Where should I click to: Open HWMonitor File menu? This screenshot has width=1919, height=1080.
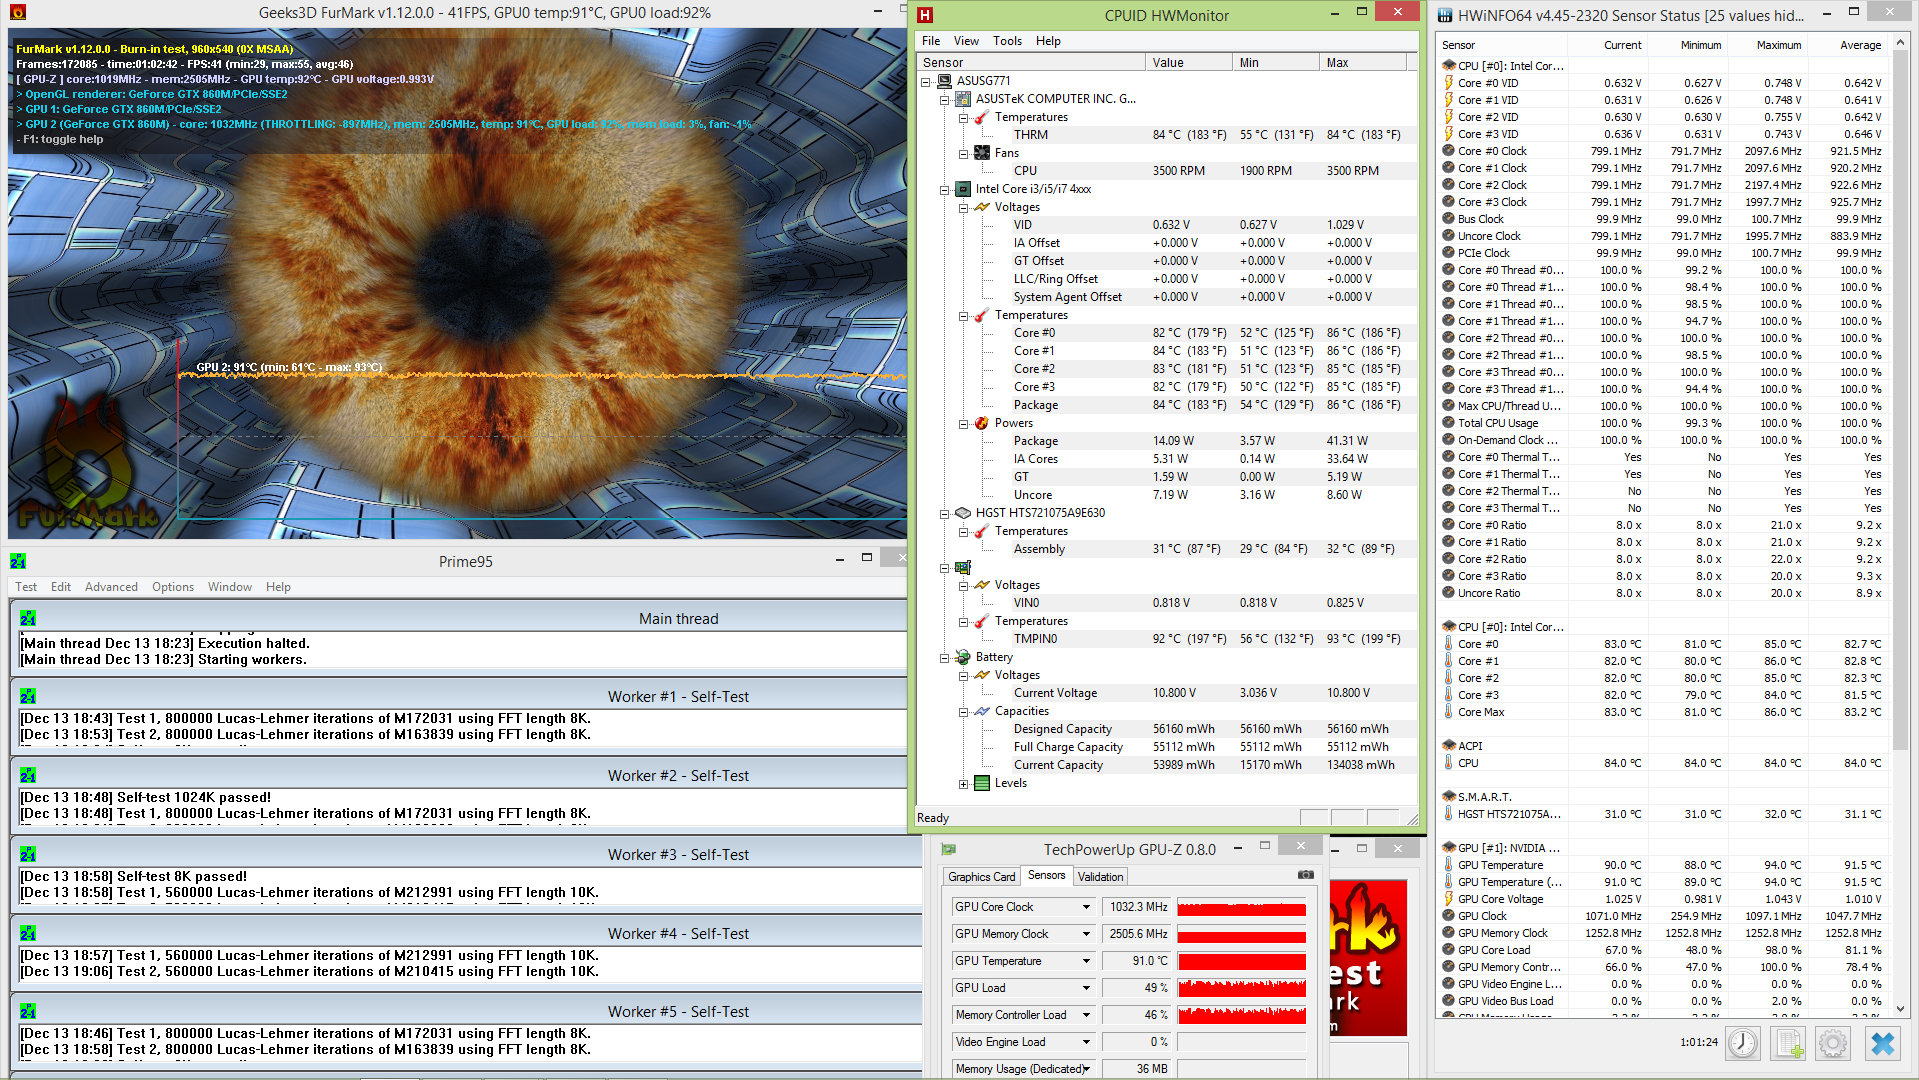point(931,41)
